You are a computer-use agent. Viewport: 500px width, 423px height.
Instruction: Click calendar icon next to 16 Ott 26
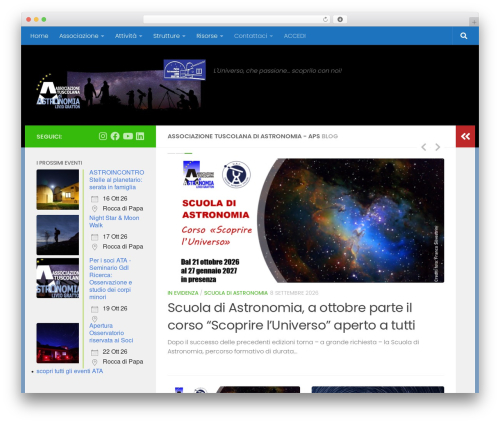coord(95,199)
